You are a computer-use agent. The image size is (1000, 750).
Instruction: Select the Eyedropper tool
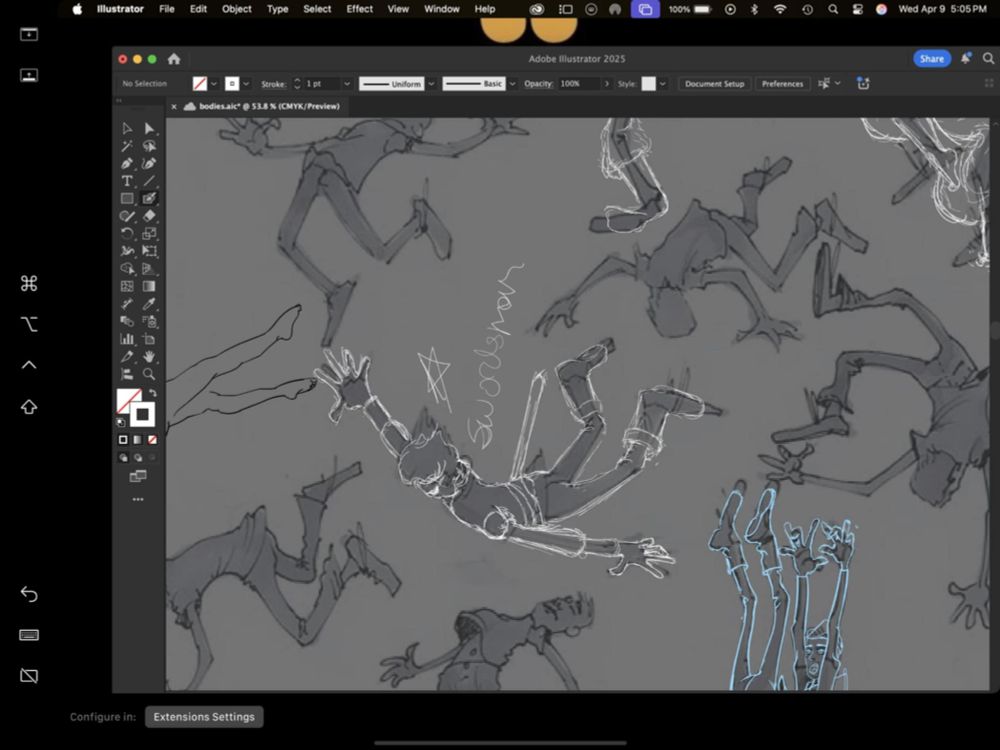coord(149,304)
